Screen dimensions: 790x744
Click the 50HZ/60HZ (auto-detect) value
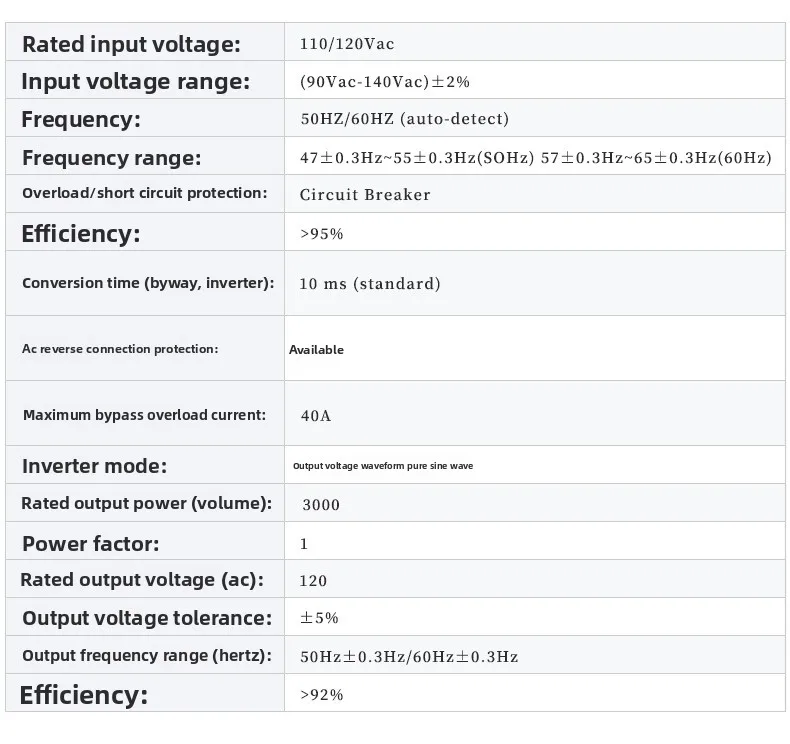click(404, 119)
